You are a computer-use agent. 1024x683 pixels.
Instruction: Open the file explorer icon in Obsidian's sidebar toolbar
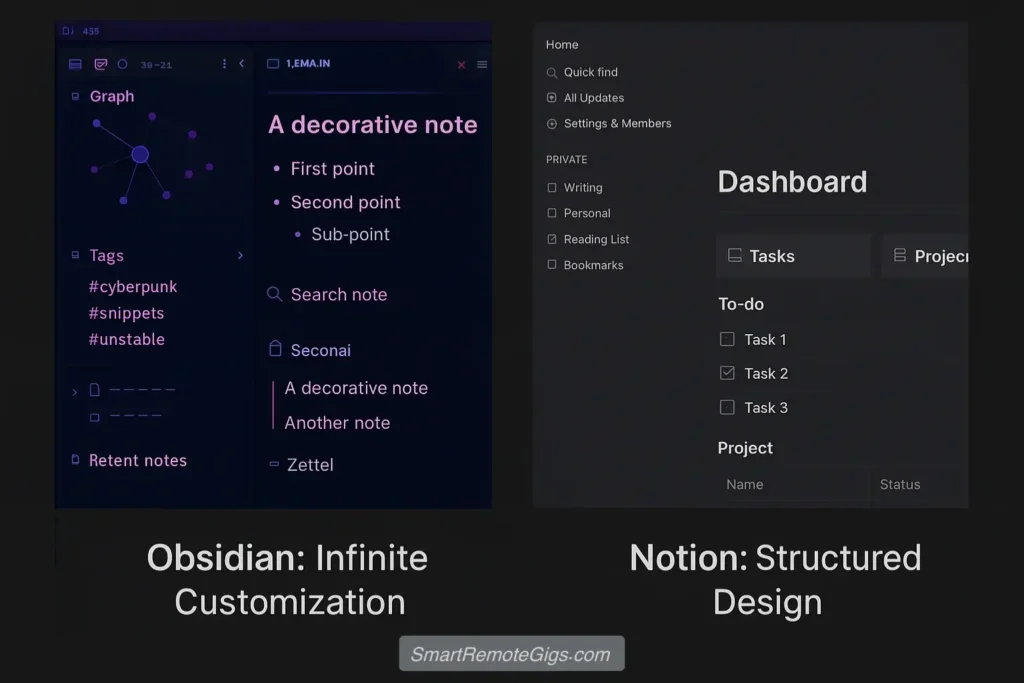click(75, 64)
